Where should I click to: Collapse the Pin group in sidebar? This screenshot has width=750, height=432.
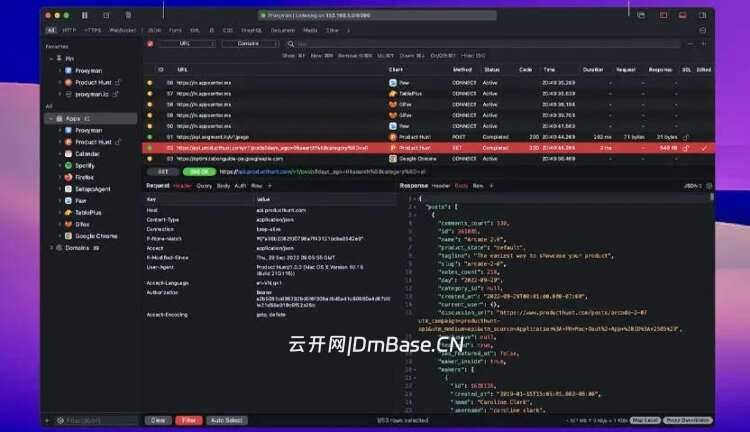51,58
